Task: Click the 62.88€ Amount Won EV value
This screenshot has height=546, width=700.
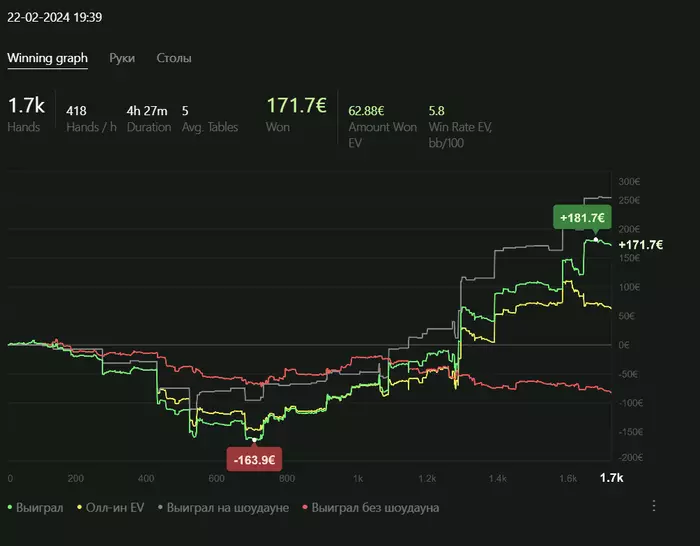Action: (x=366, y=111)
